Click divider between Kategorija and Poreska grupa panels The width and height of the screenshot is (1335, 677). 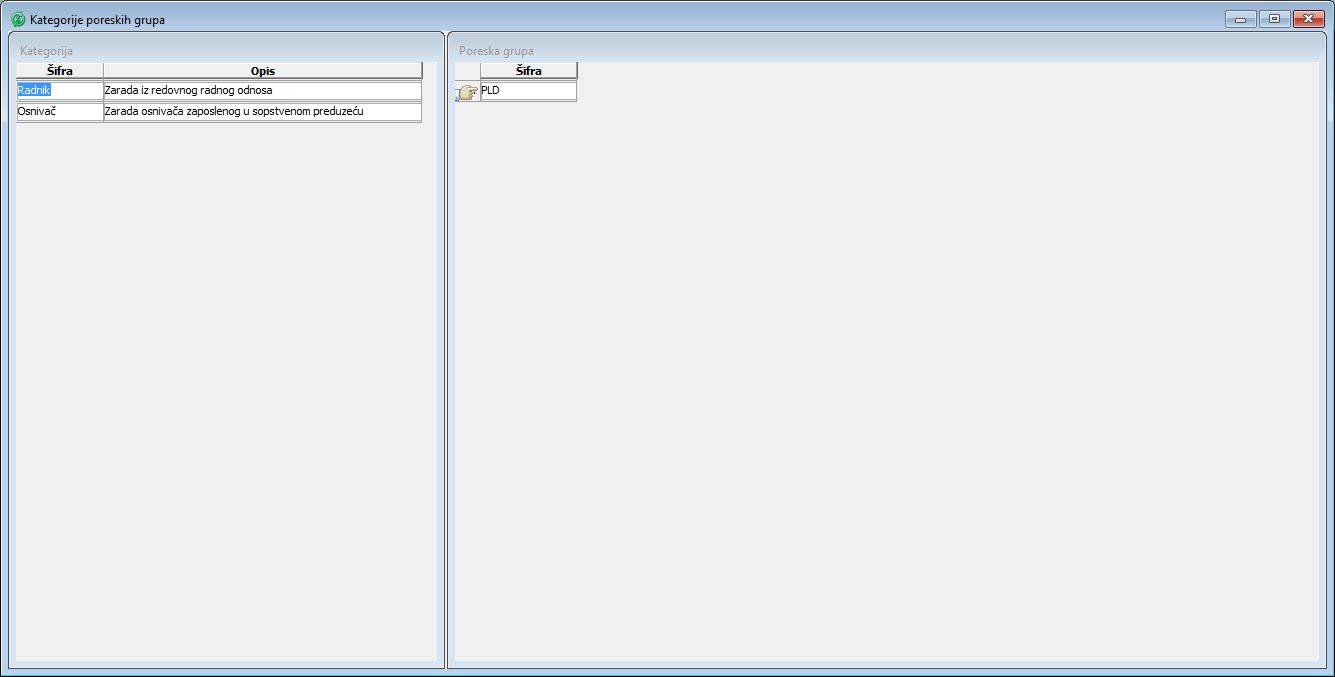[x=446, y=350]
